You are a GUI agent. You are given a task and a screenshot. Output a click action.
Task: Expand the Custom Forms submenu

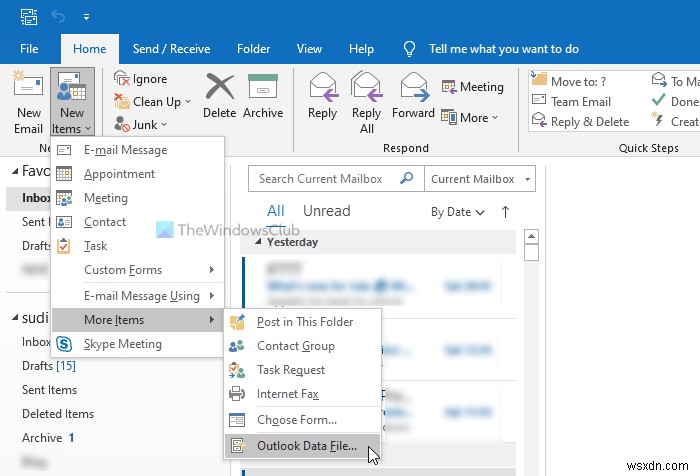[138, 270]
